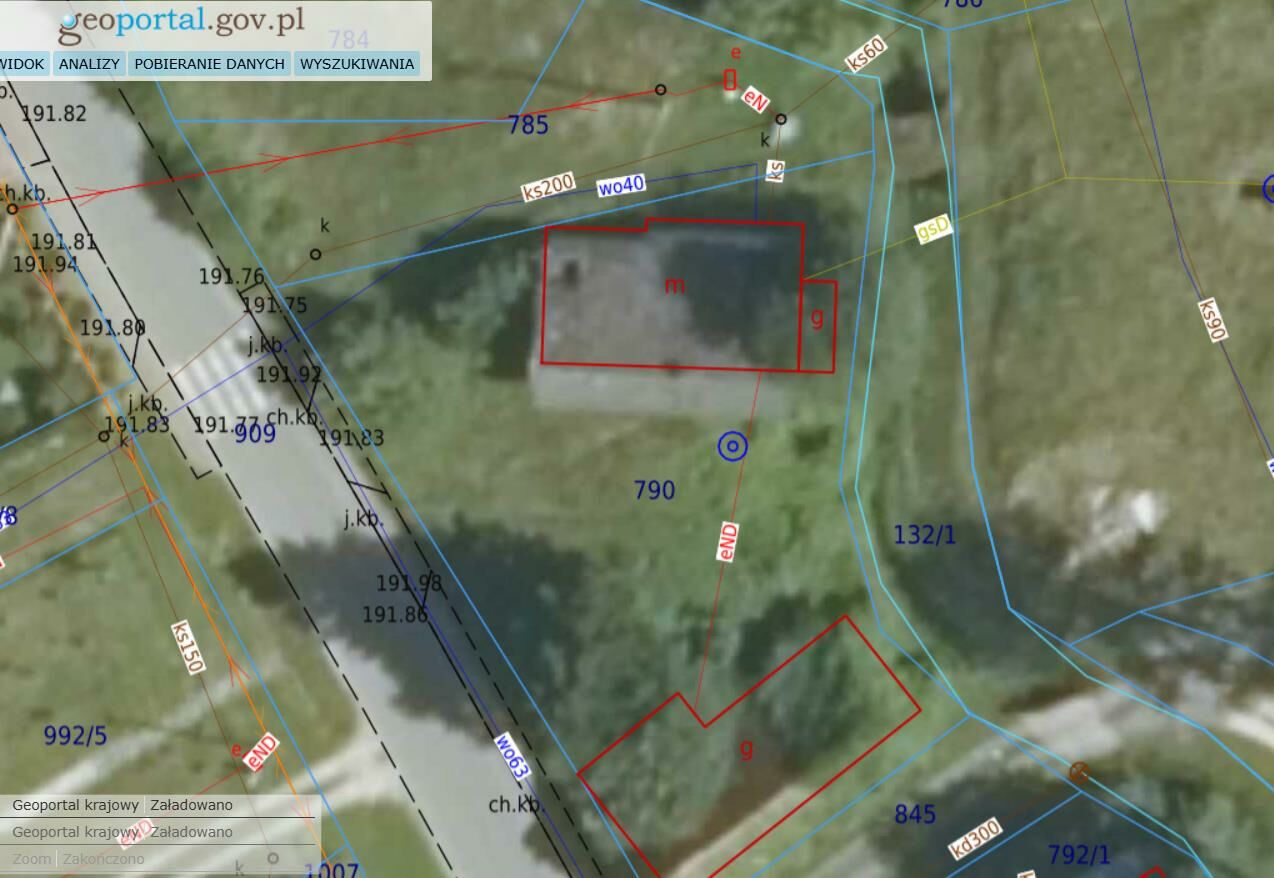Click the orange crossed-circle symbol near kd300
Viewport: 1274px width, 878px height.
(1079, 772)
